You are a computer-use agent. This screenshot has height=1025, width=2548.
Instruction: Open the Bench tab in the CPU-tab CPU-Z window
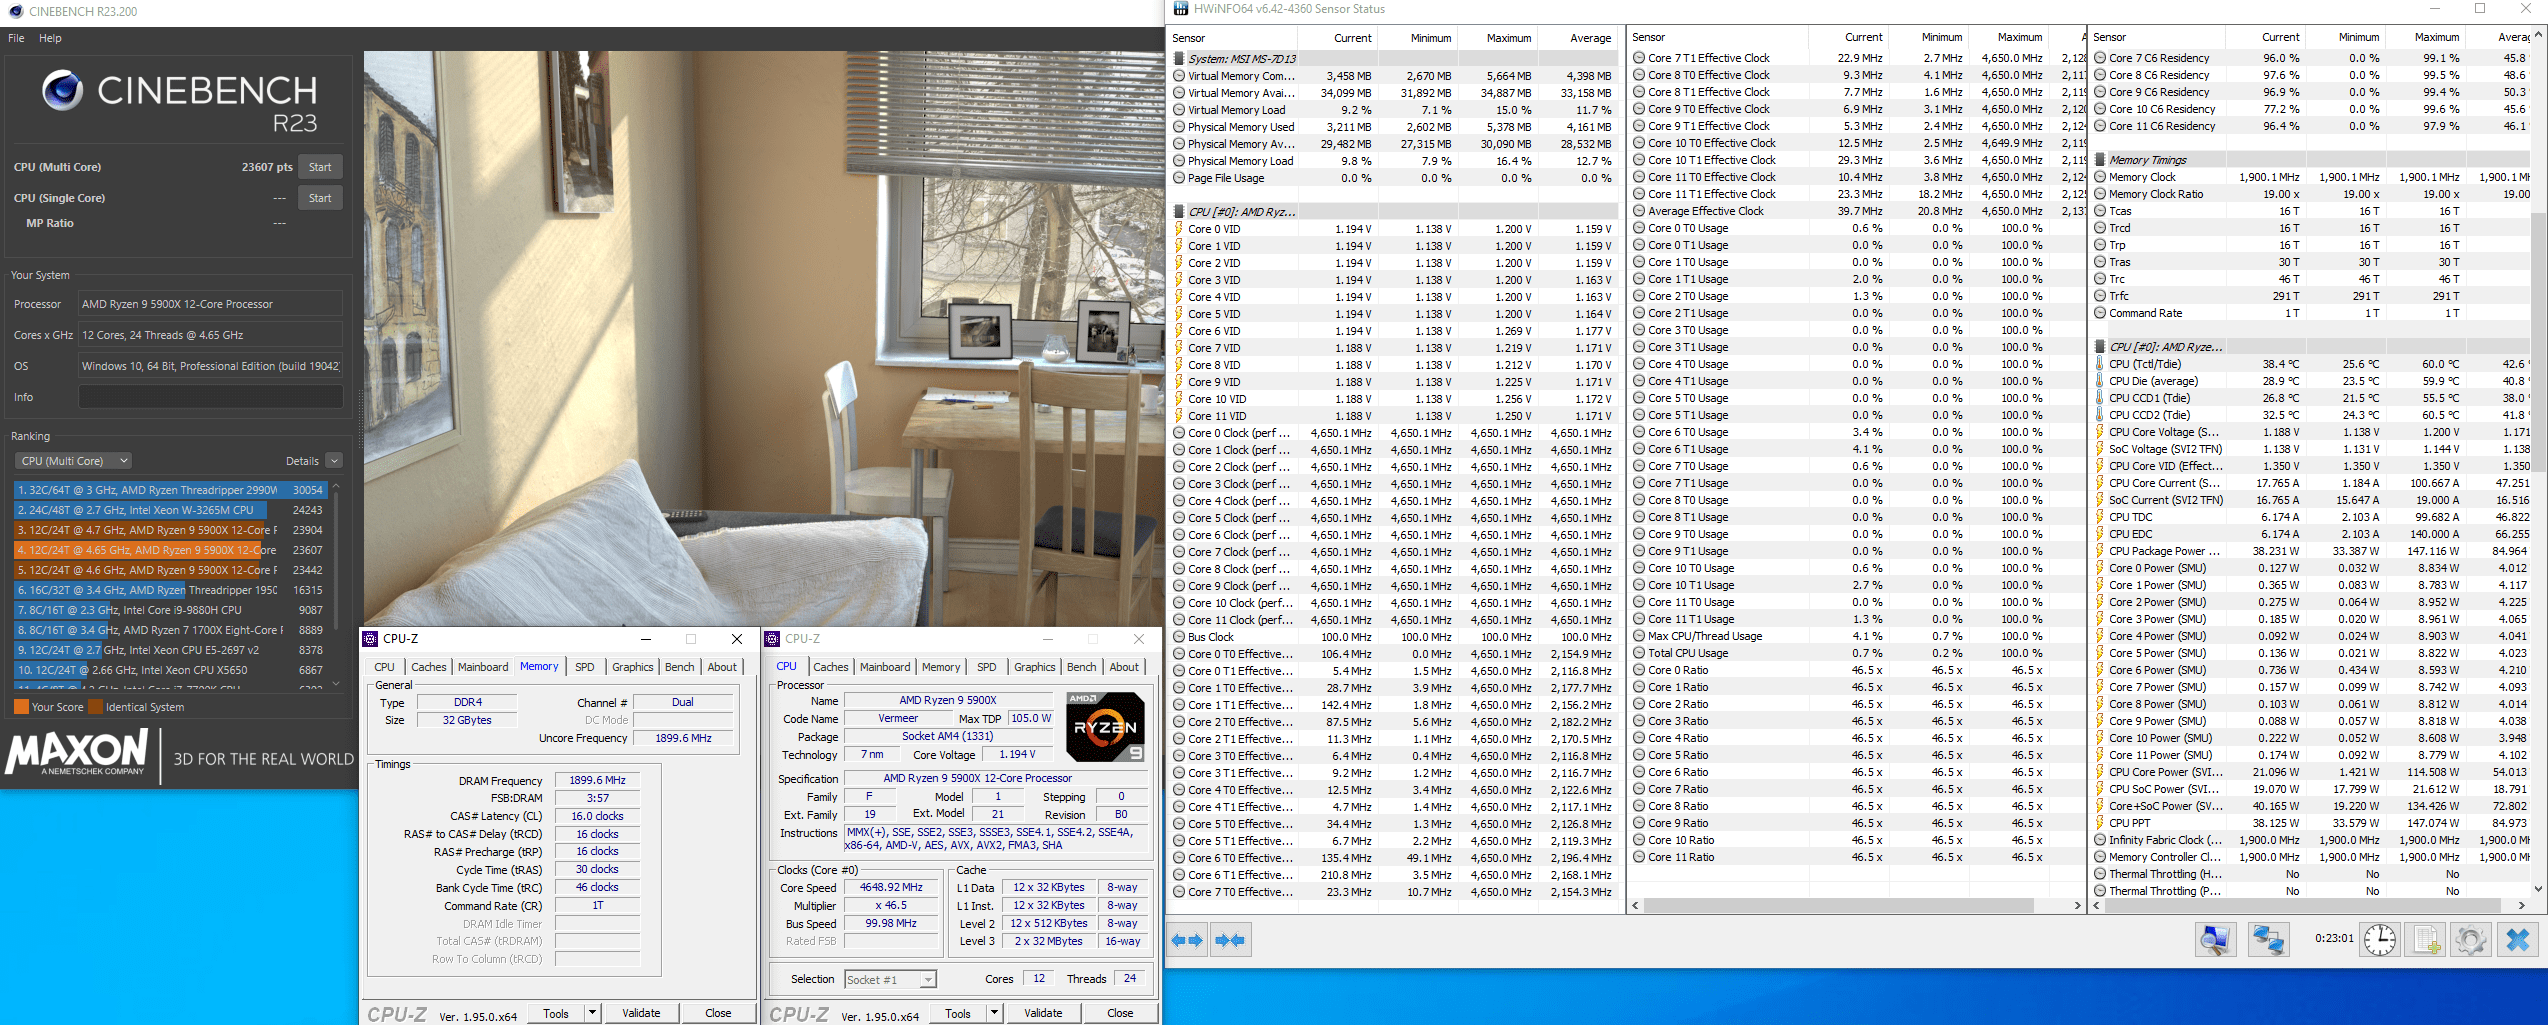[x=1081, y=667]
